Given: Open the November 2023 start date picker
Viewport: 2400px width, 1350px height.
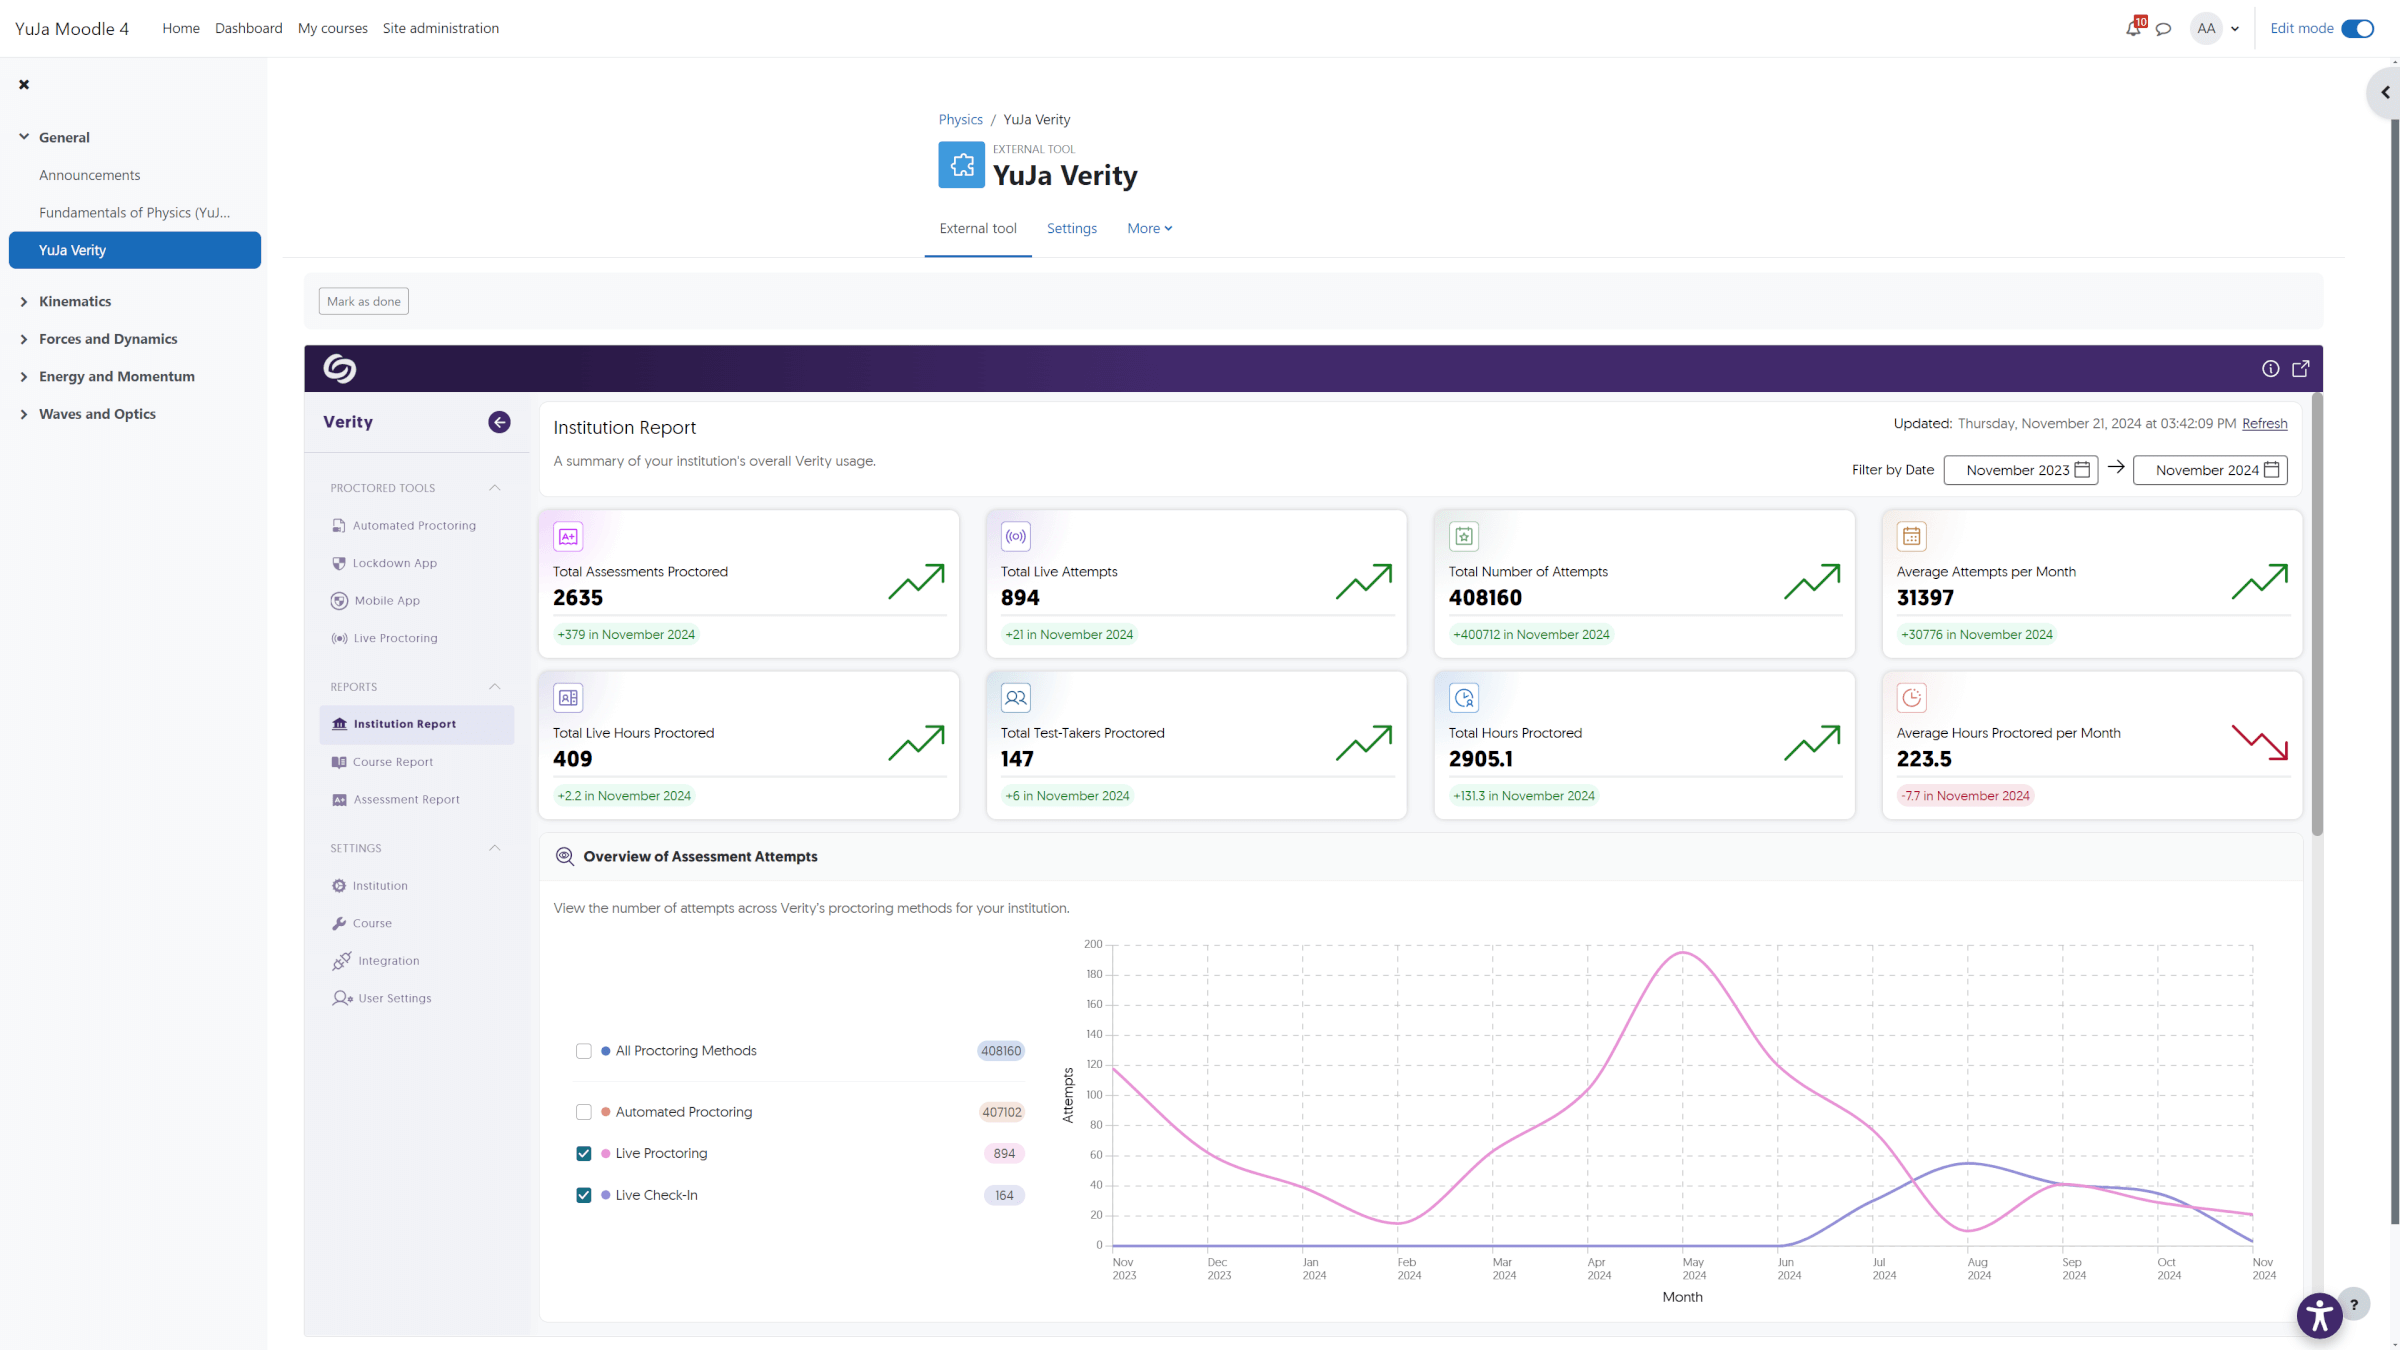Looking at the screenshot, I should coord(2021,470).
